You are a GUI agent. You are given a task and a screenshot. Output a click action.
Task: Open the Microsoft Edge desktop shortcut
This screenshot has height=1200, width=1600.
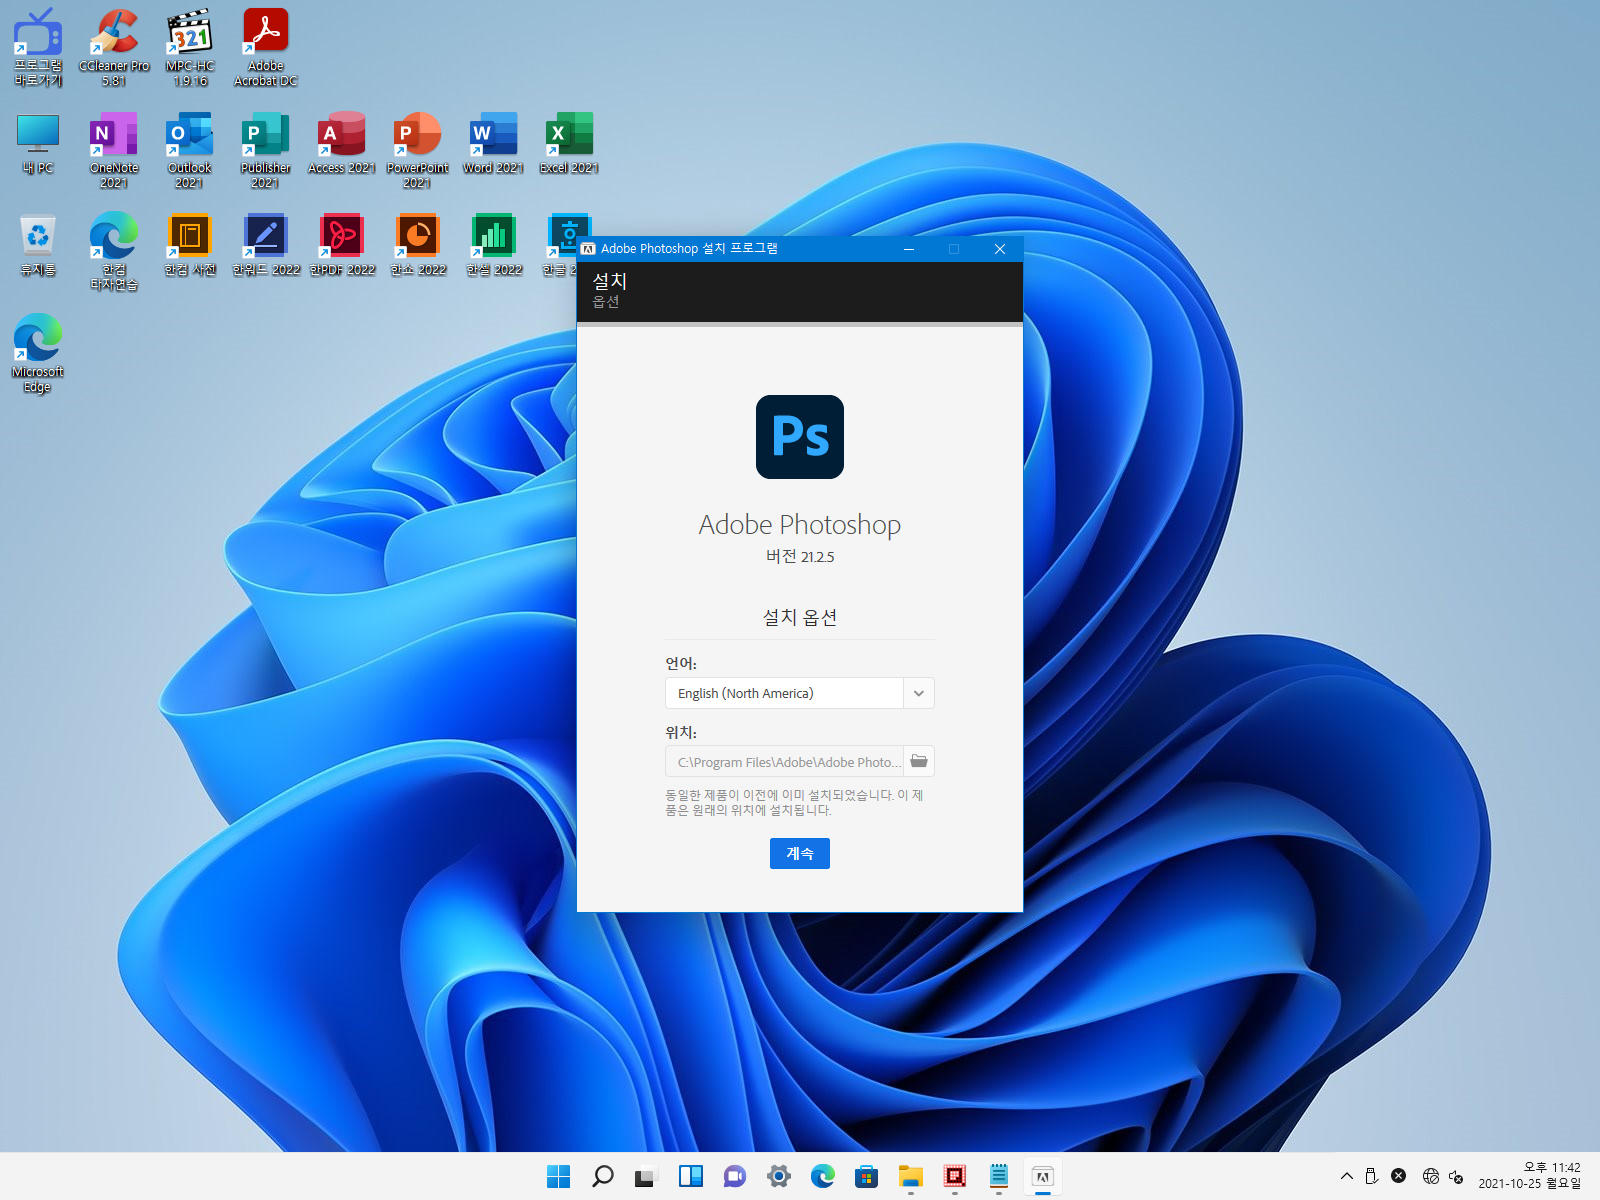point(38,354)
